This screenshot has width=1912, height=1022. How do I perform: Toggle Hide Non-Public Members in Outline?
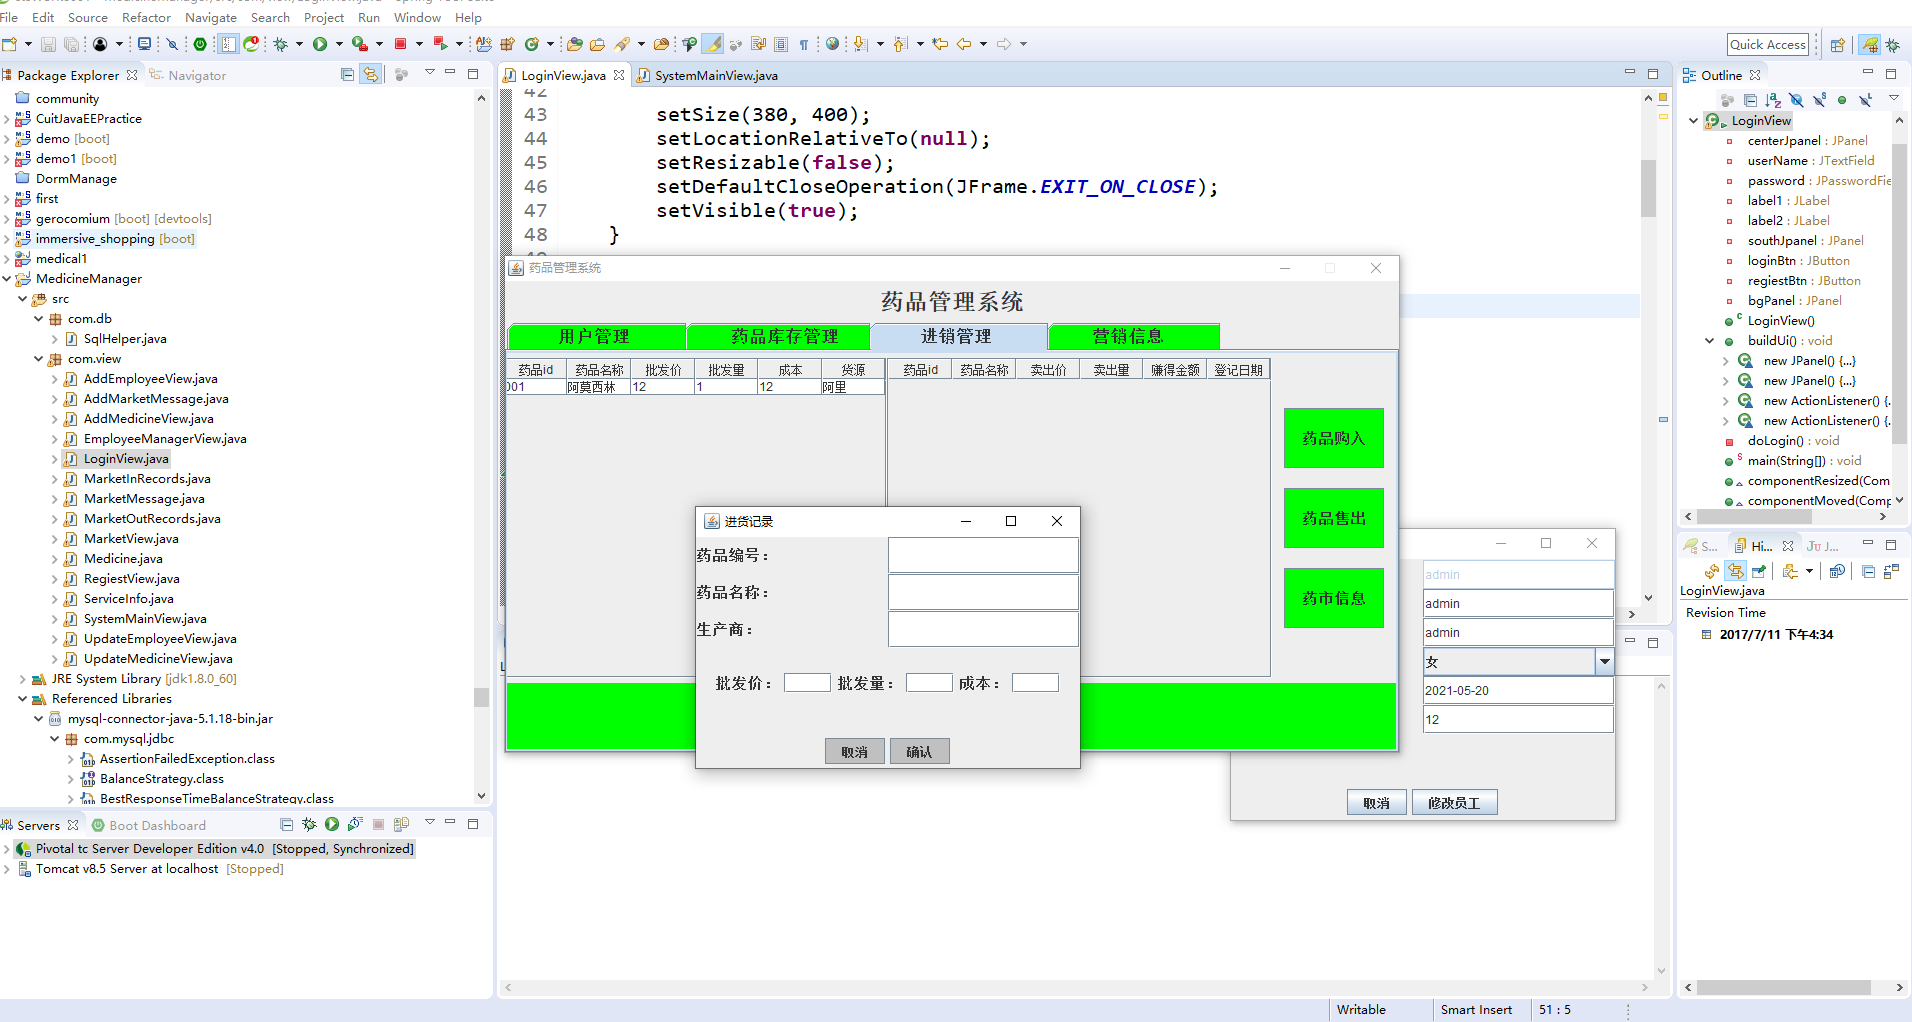click(1842, 99)
